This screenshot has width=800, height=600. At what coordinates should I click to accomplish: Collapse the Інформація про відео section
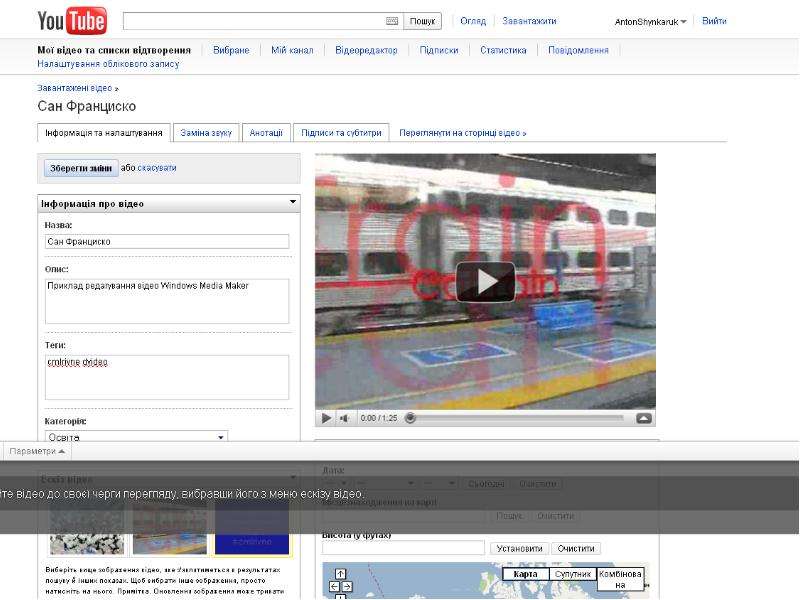pos(293,202)
